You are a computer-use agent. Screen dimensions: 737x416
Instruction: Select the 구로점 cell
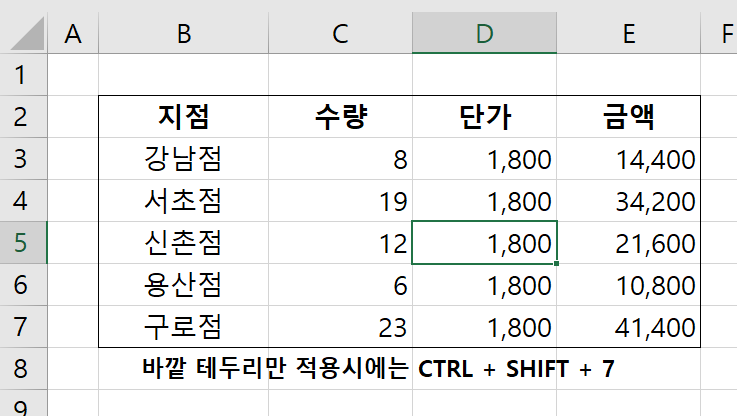click(x=183, y=327)
